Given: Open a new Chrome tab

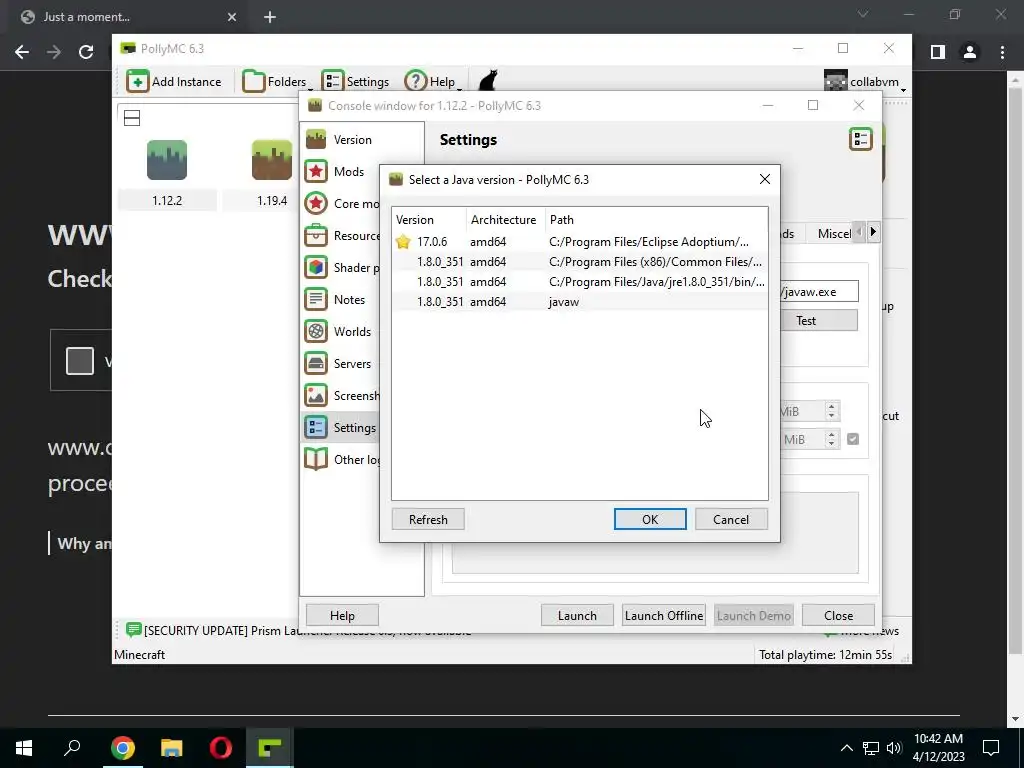Looking at the screenshot, I should (x=270, y=17).
